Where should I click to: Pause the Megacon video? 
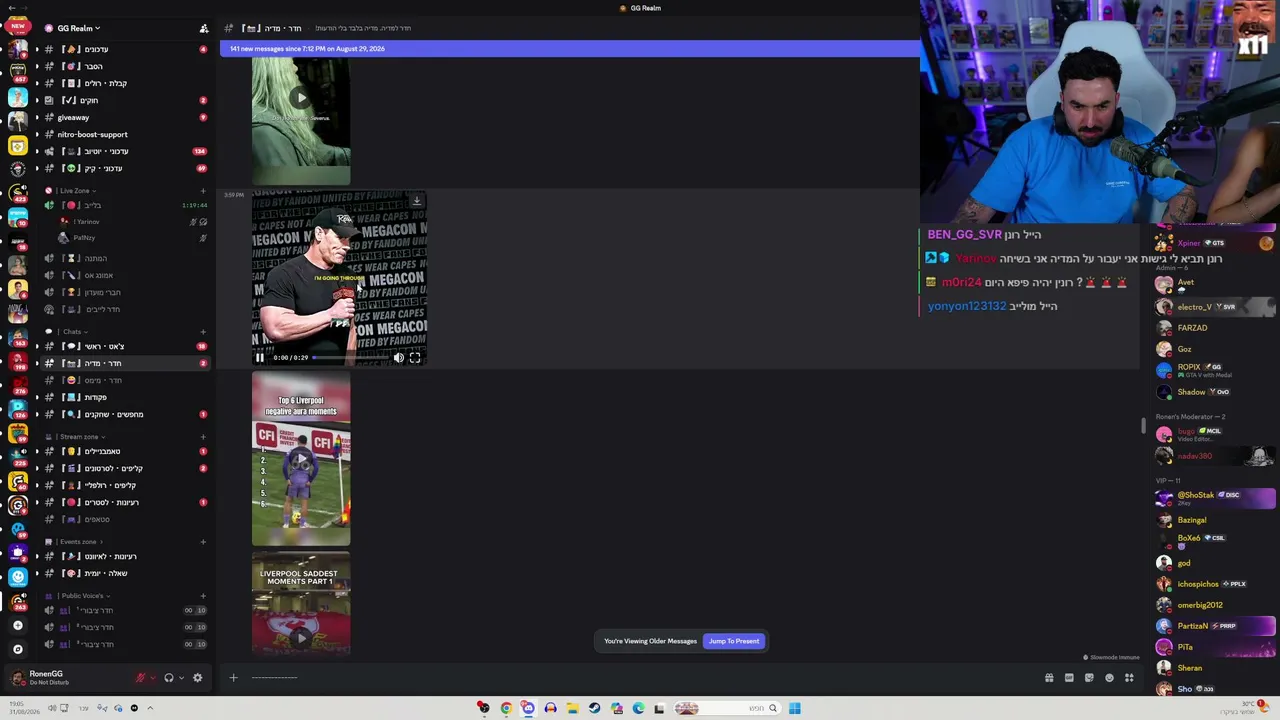pyautogui.click(x=260, y=357)
